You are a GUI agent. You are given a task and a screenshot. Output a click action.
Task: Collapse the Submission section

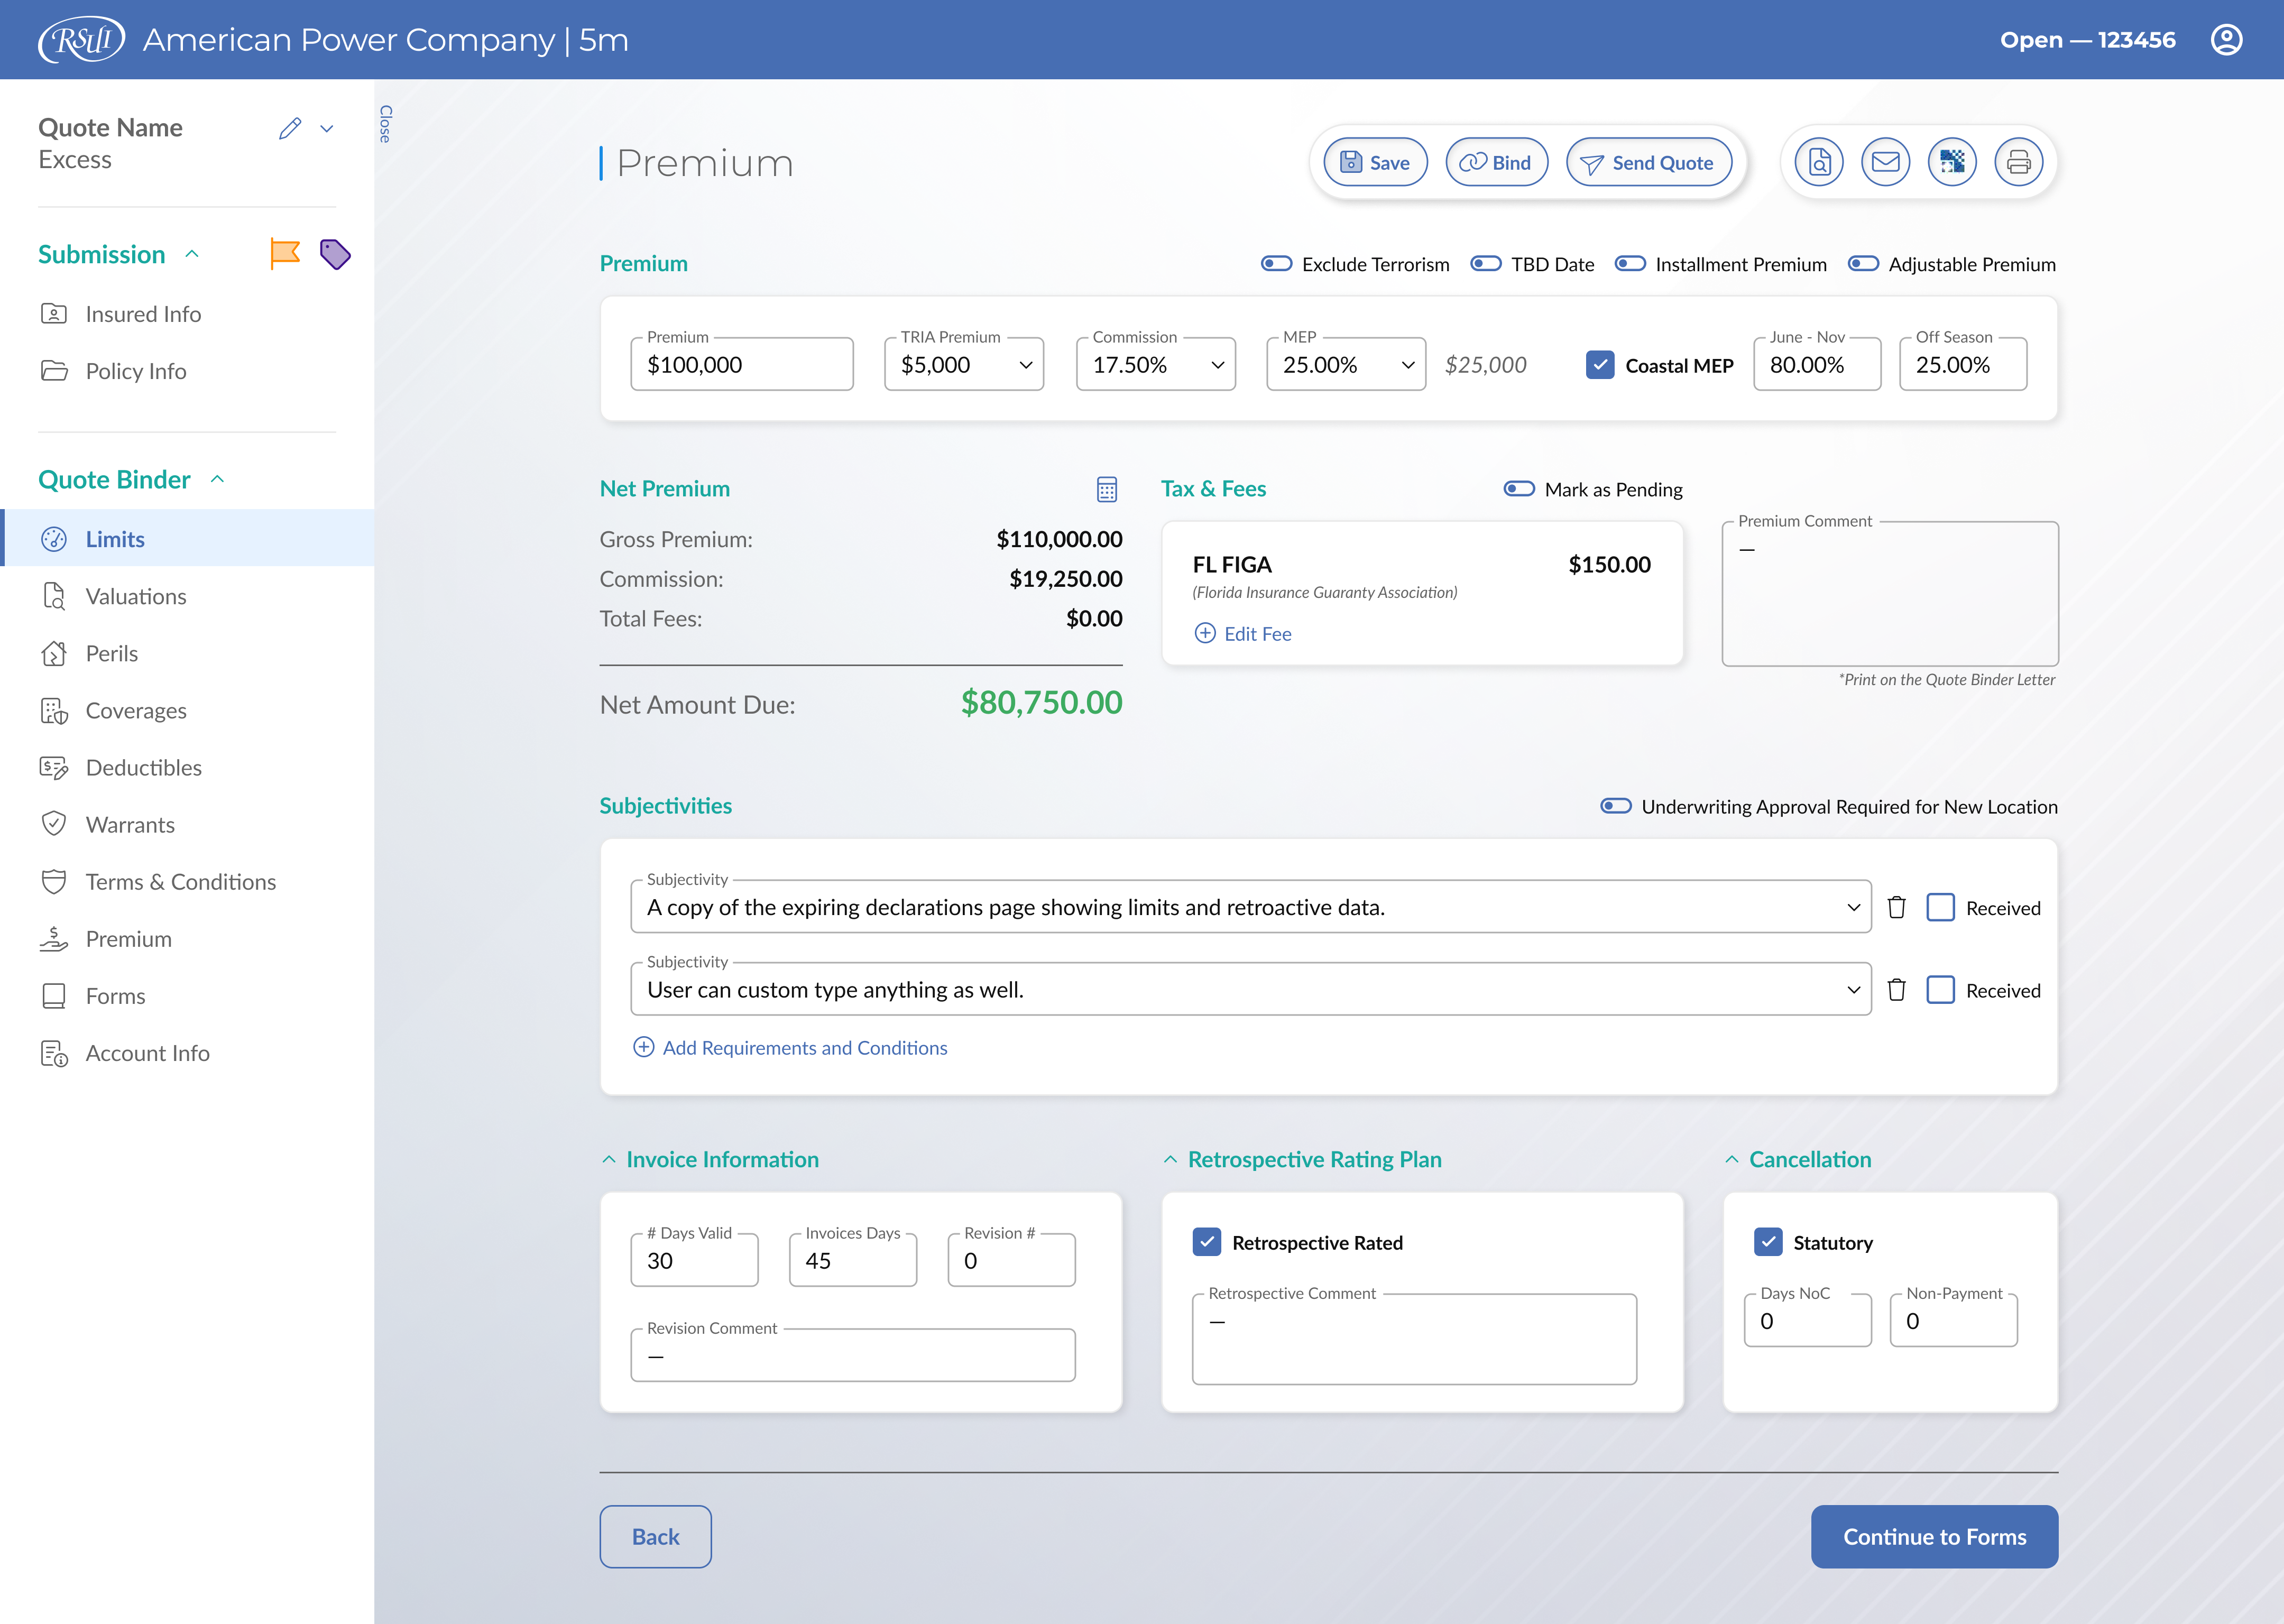[192, 254]
